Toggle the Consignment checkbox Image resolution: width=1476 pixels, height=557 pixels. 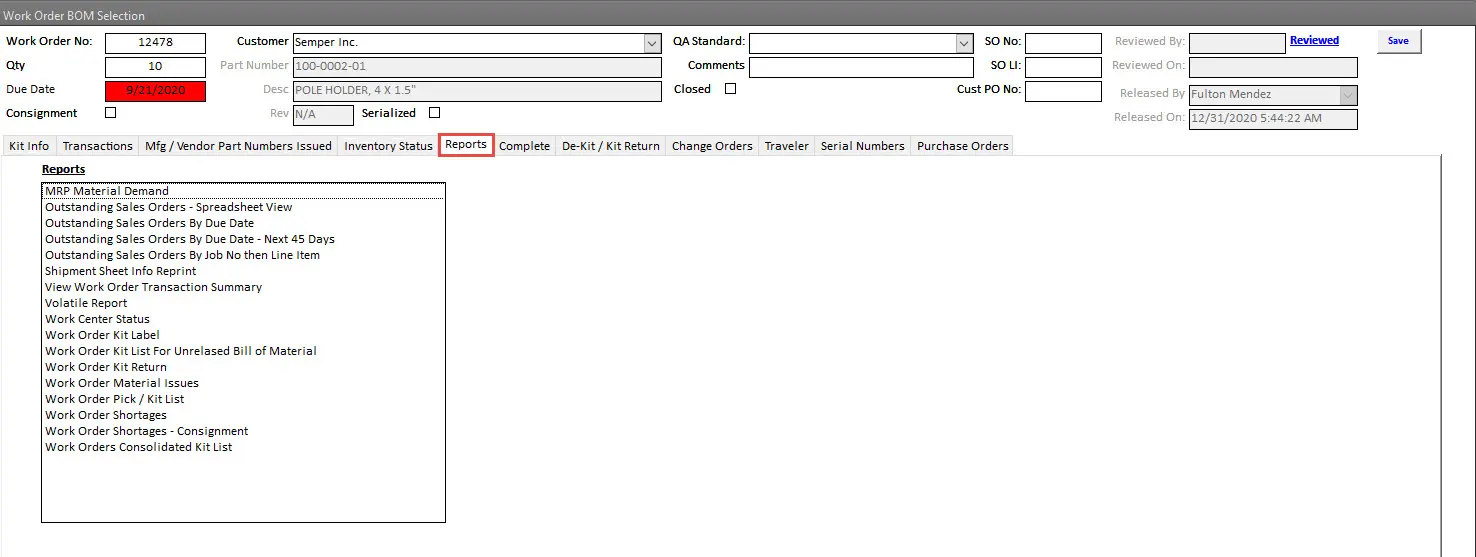click(111, 113)
